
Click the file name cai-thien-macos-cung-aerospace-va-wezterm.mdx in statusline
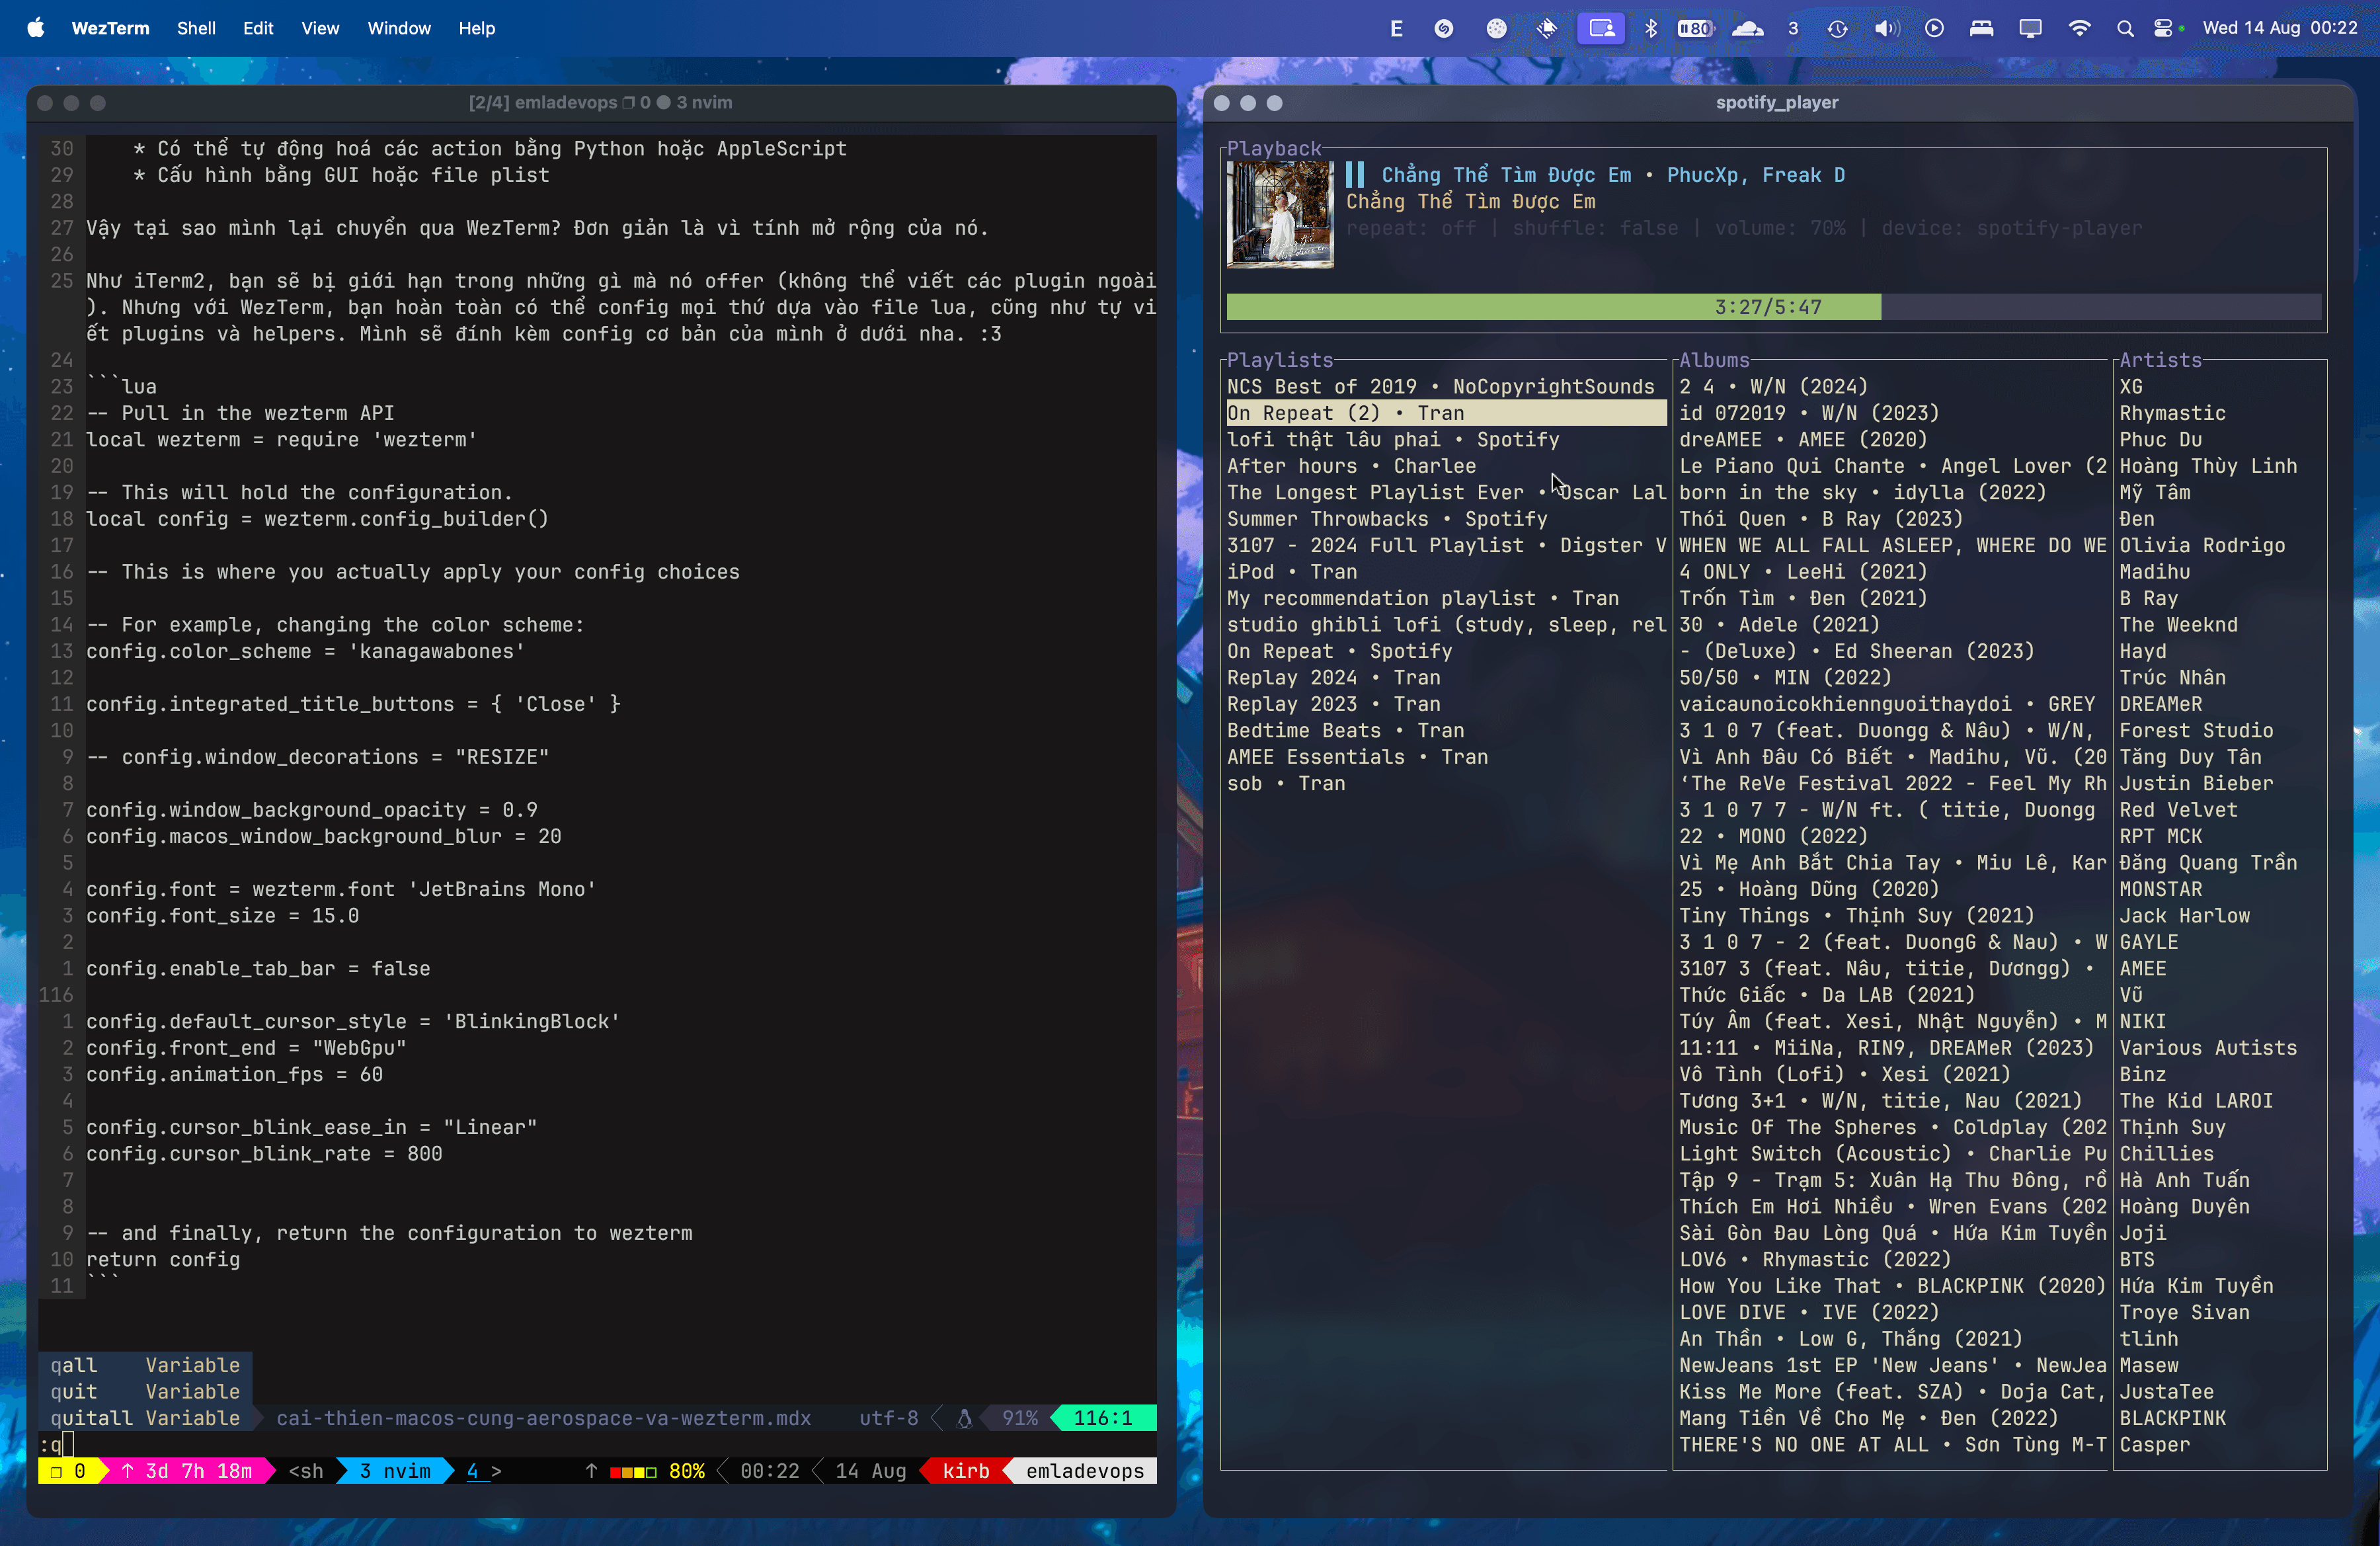[543, 1418]
